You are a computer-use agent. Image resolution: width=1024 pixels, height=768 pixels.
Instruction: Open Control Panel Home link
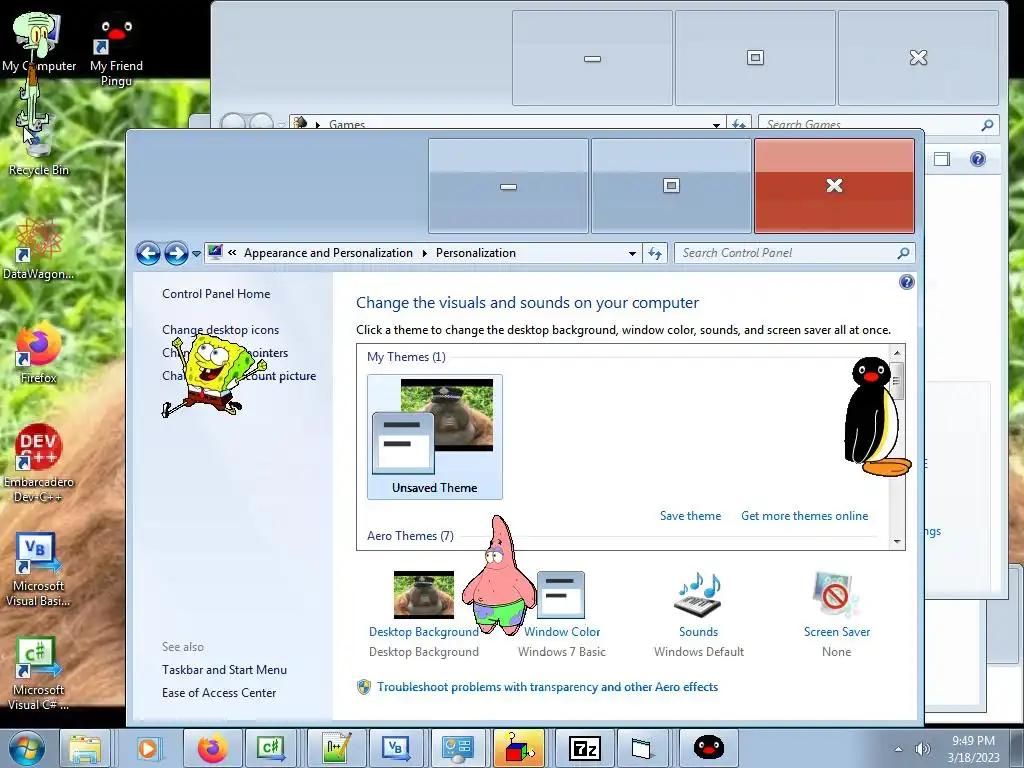point(216,294)
